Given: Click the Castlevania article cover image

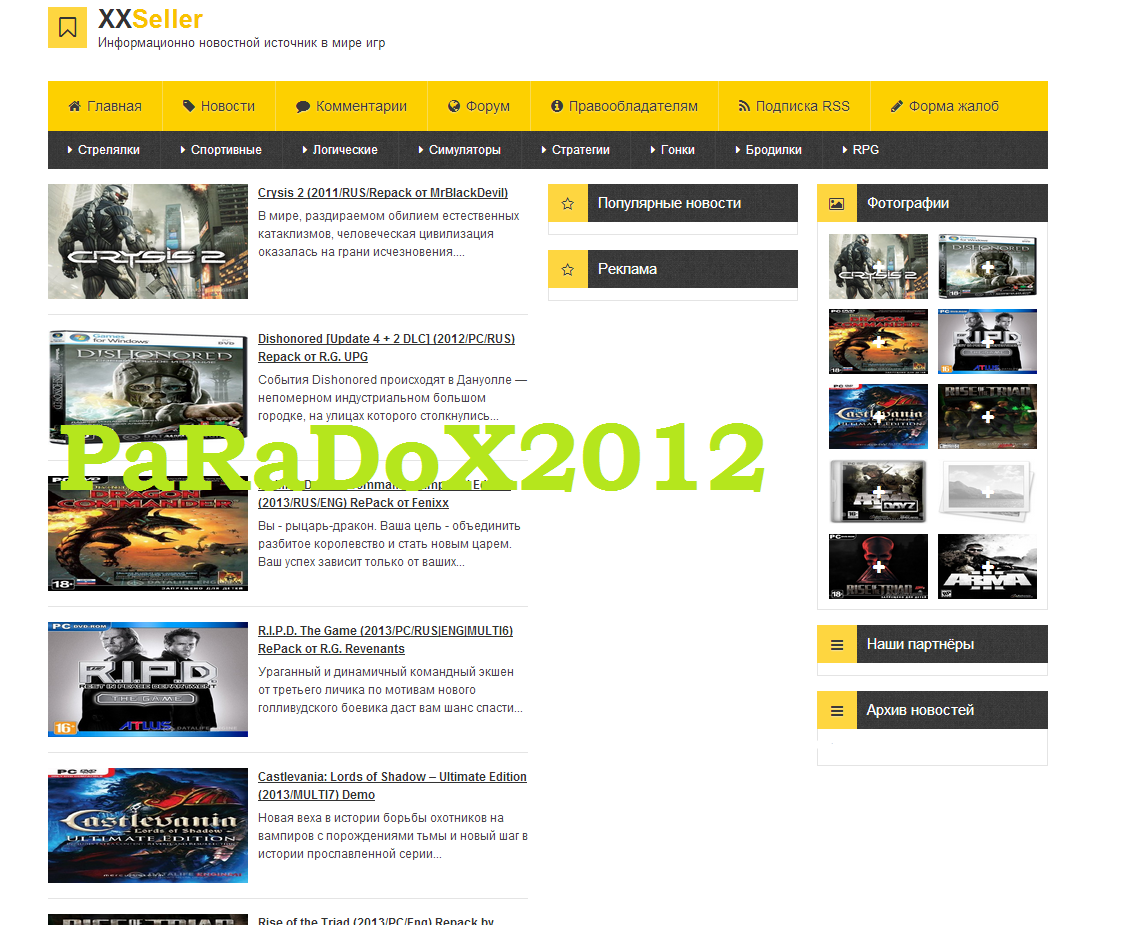Looking at the screenshot, I should point(148,826).
